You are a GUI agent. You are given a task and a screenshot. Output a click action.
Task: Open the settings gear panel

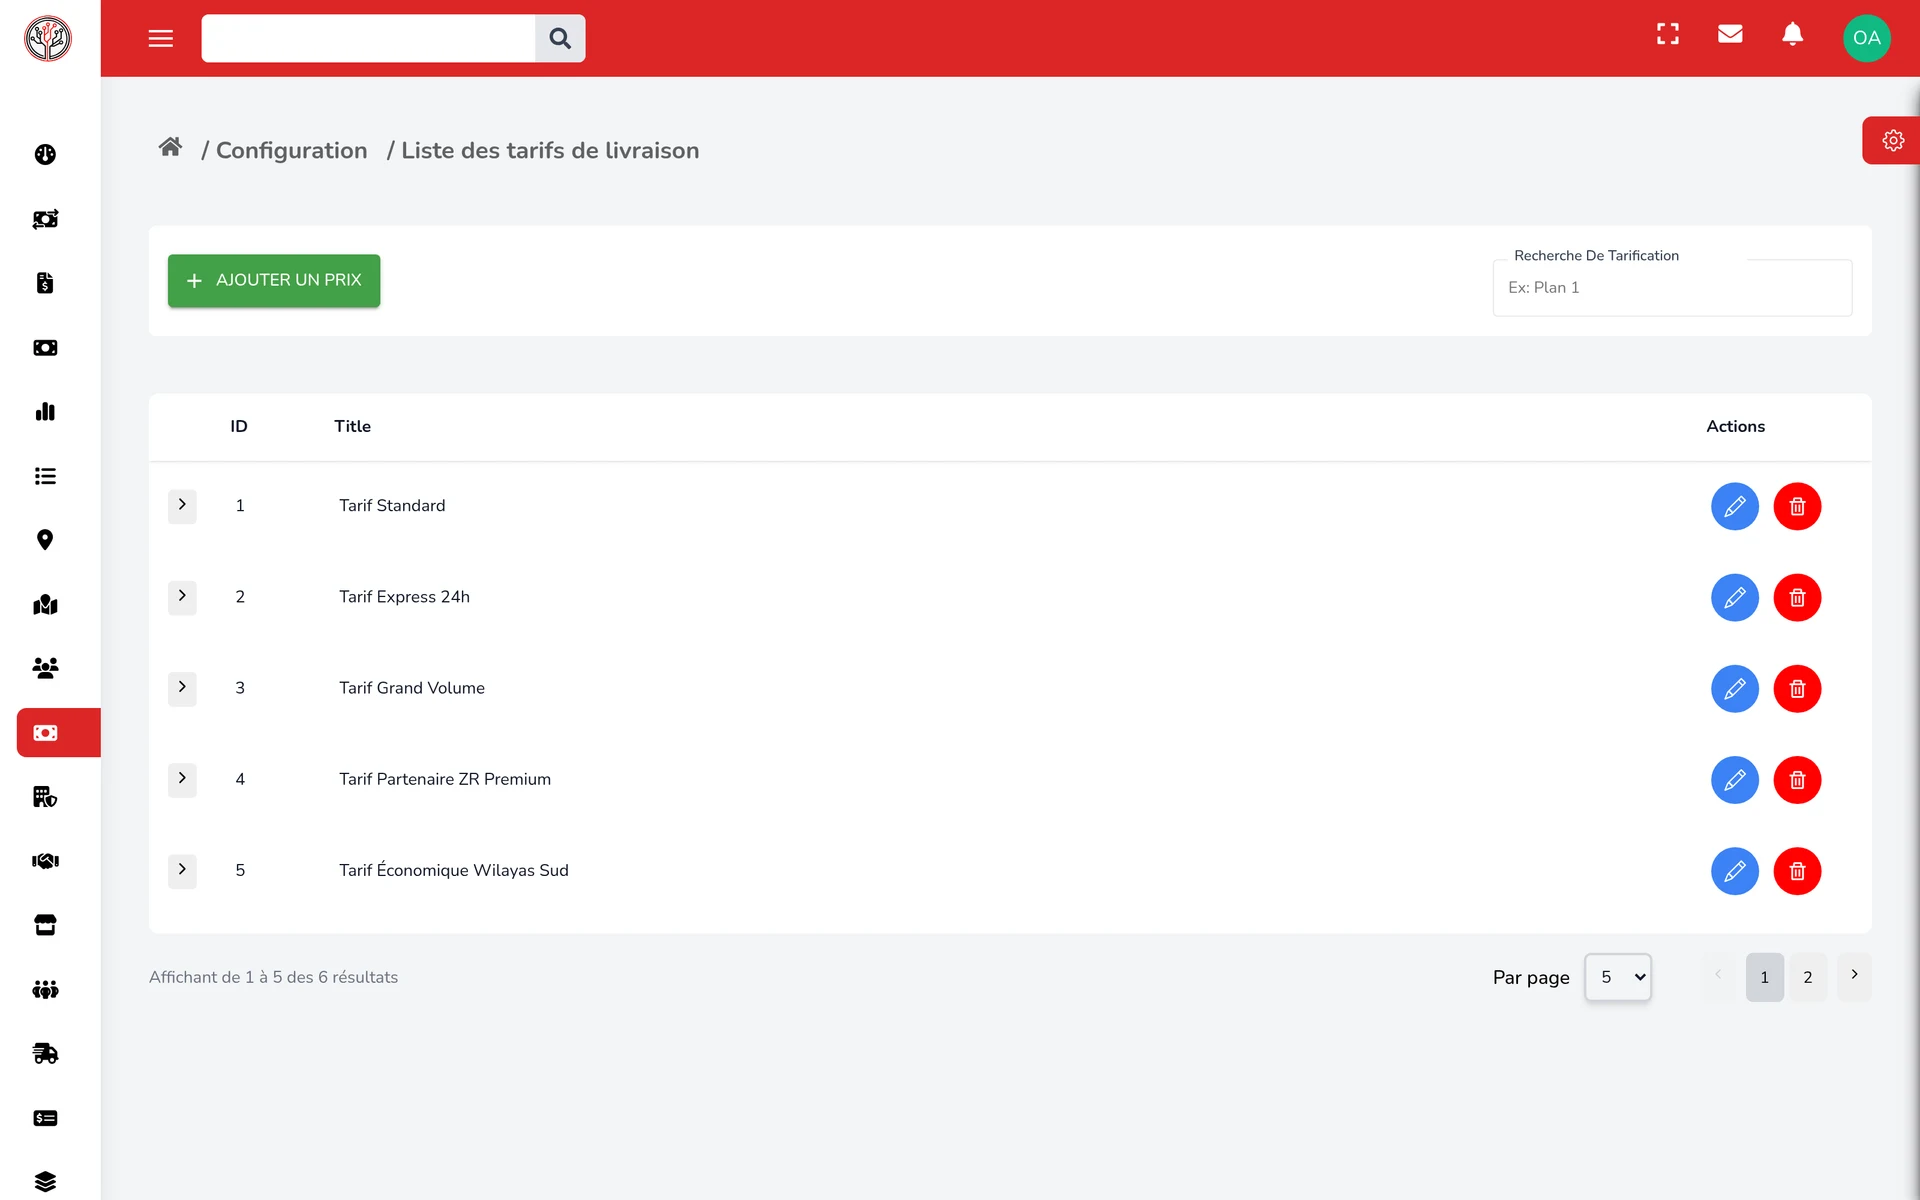pos(1892,140)
